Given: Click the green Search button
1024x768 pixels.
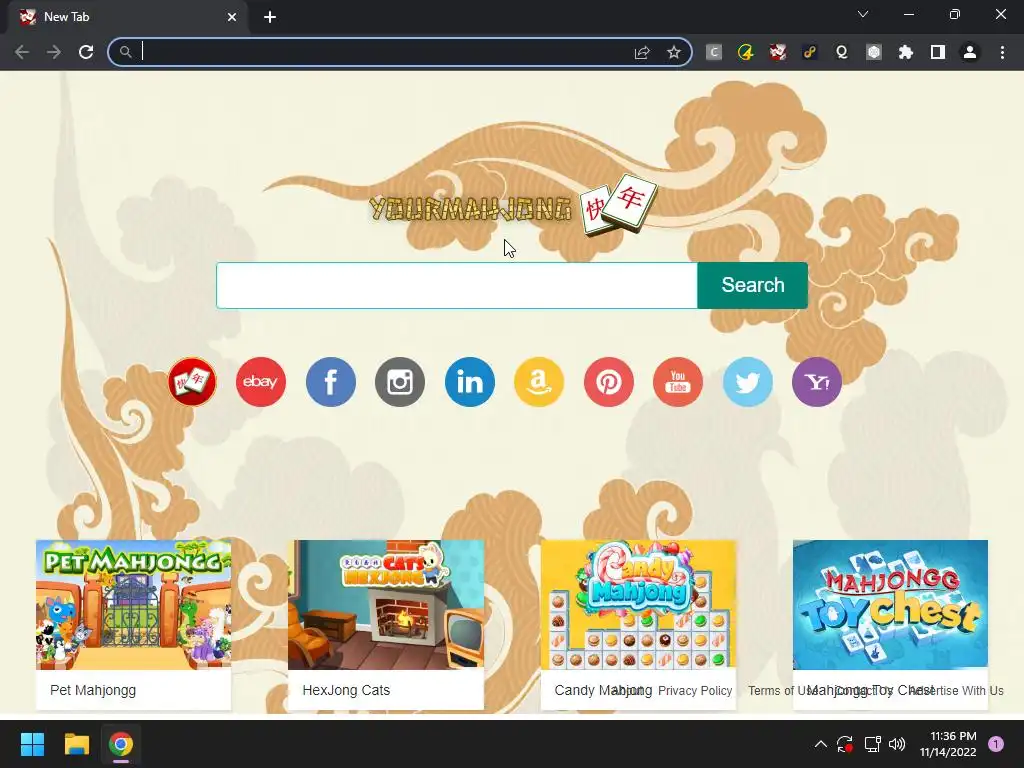Looking at the screenshot, I should point(752,285).
